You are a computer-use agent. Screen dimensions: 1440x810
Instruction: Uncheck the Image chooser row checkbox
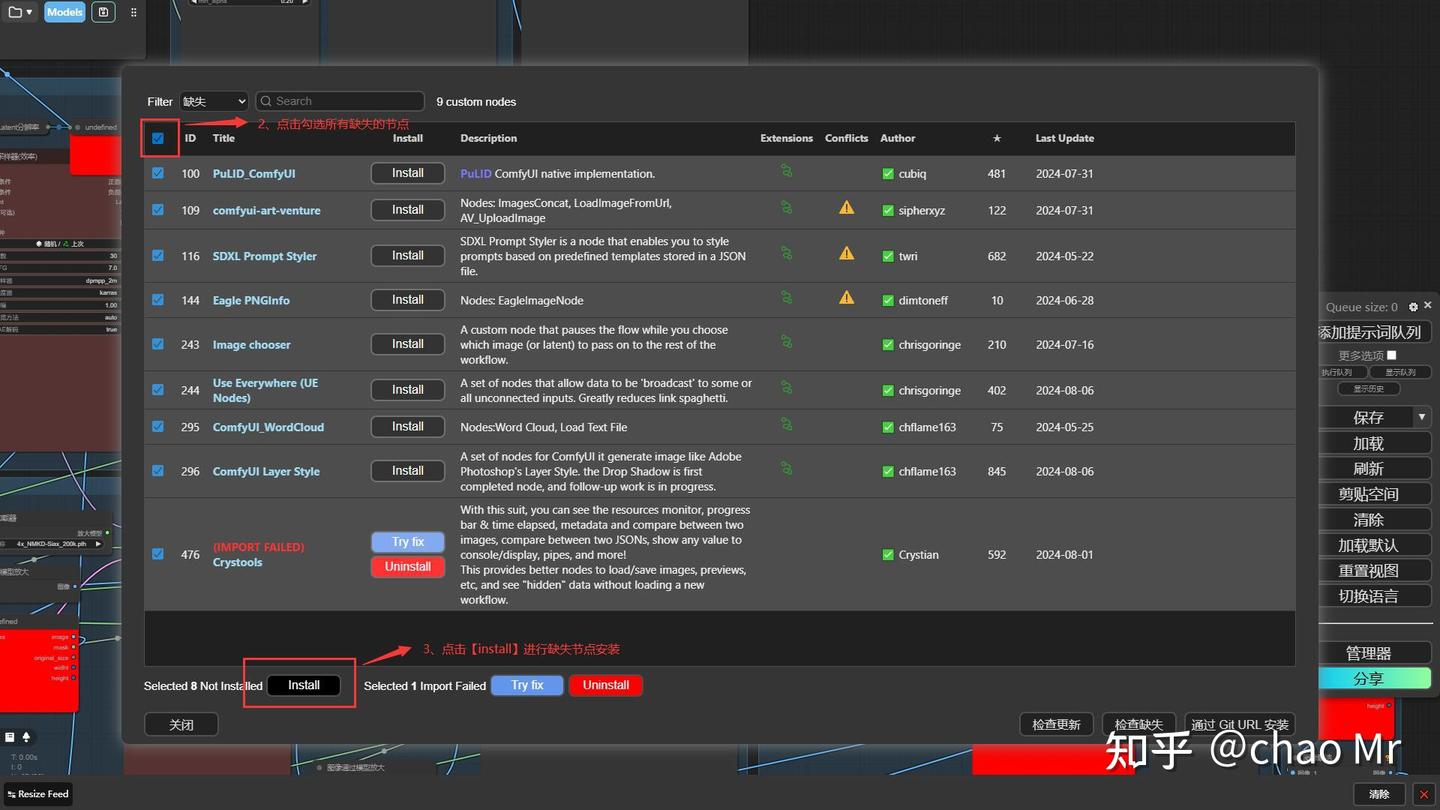pos(158,344)
